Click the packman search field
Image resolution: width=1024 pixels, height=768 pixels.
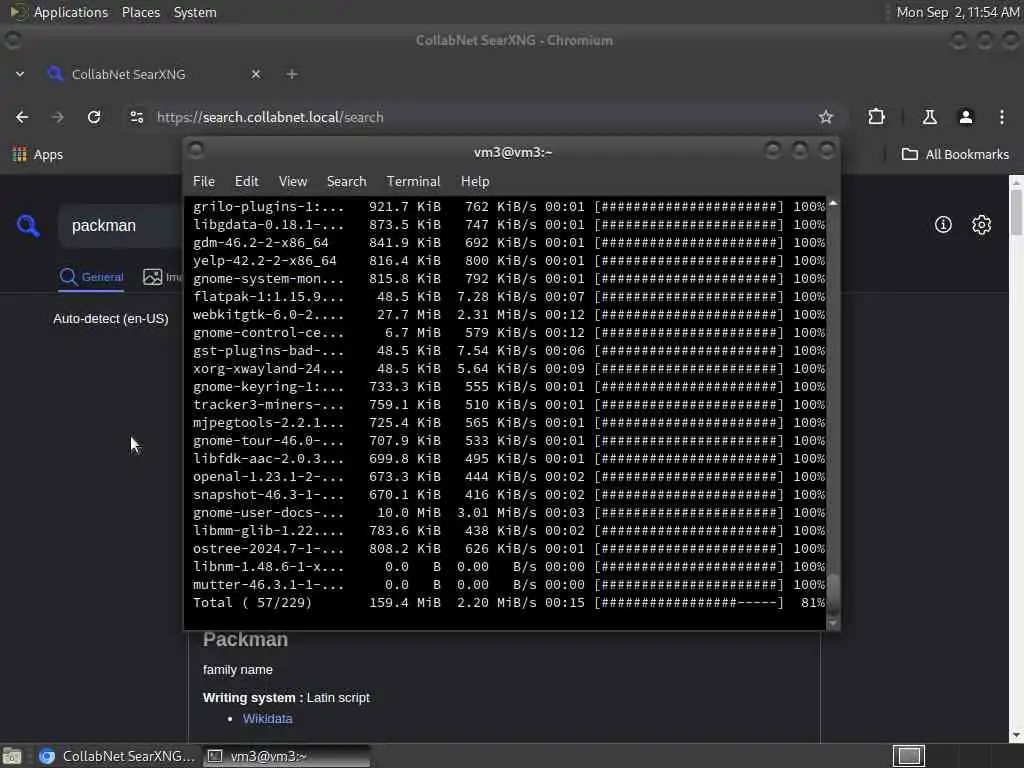121,225
